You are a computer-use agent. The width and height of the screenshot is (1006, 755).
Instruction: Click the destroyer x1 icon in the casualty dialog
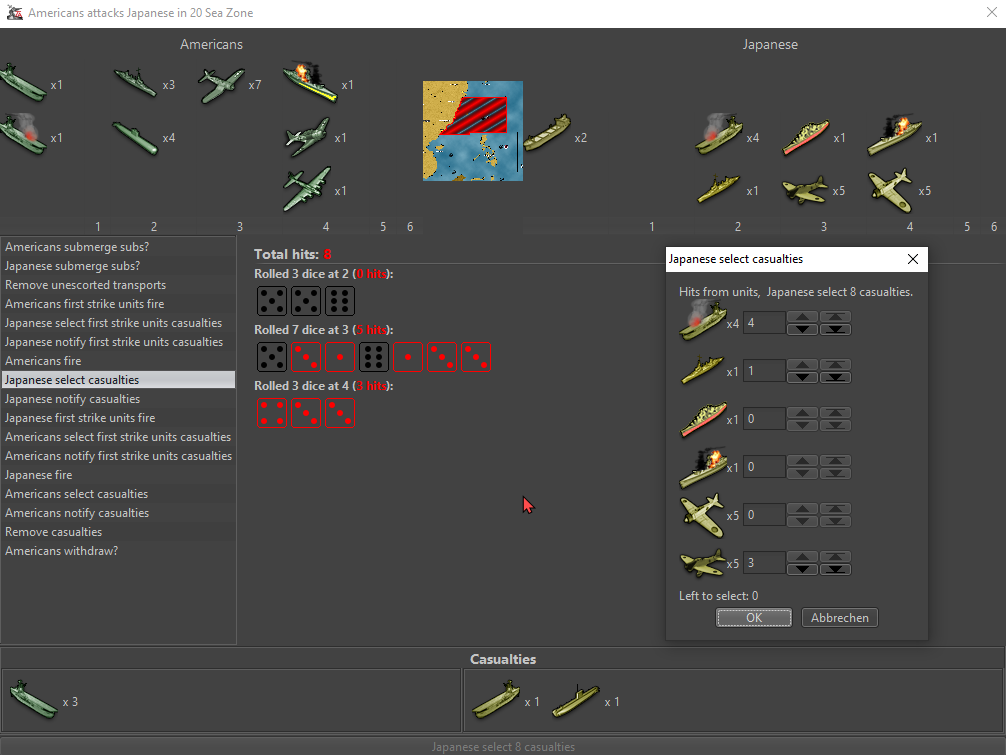pos(703,370)
